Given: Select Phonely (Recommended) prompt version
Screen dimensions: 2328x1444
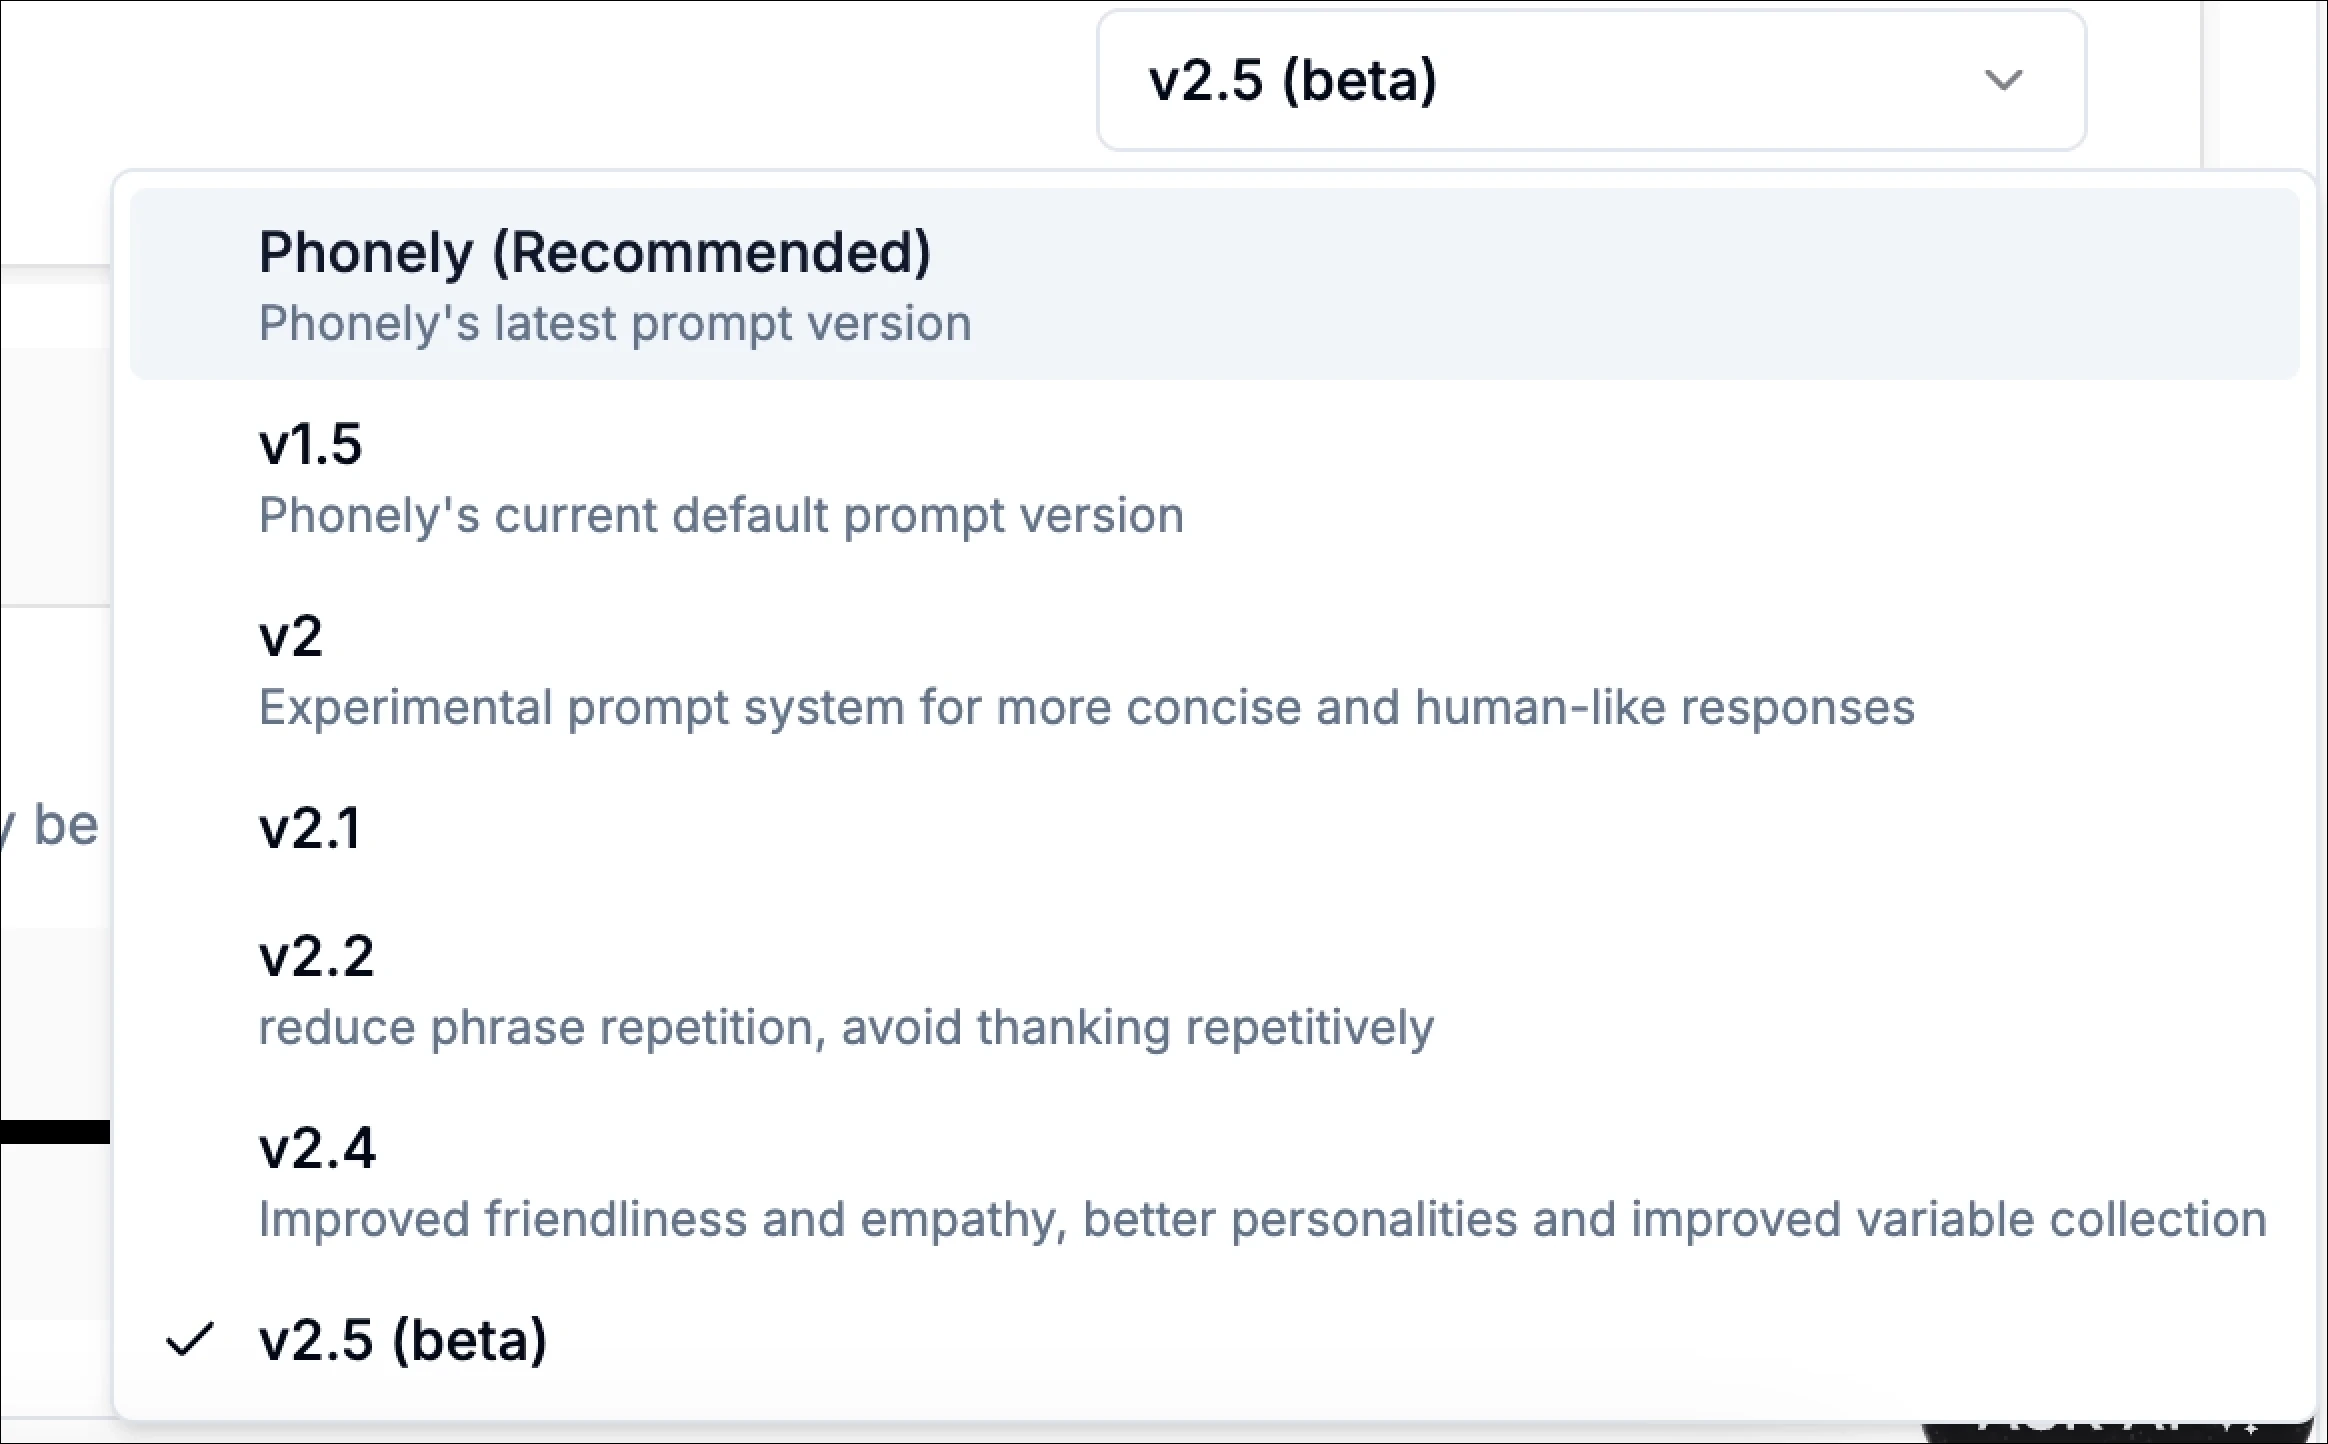Looking at the screenshot, I should 596,252.
